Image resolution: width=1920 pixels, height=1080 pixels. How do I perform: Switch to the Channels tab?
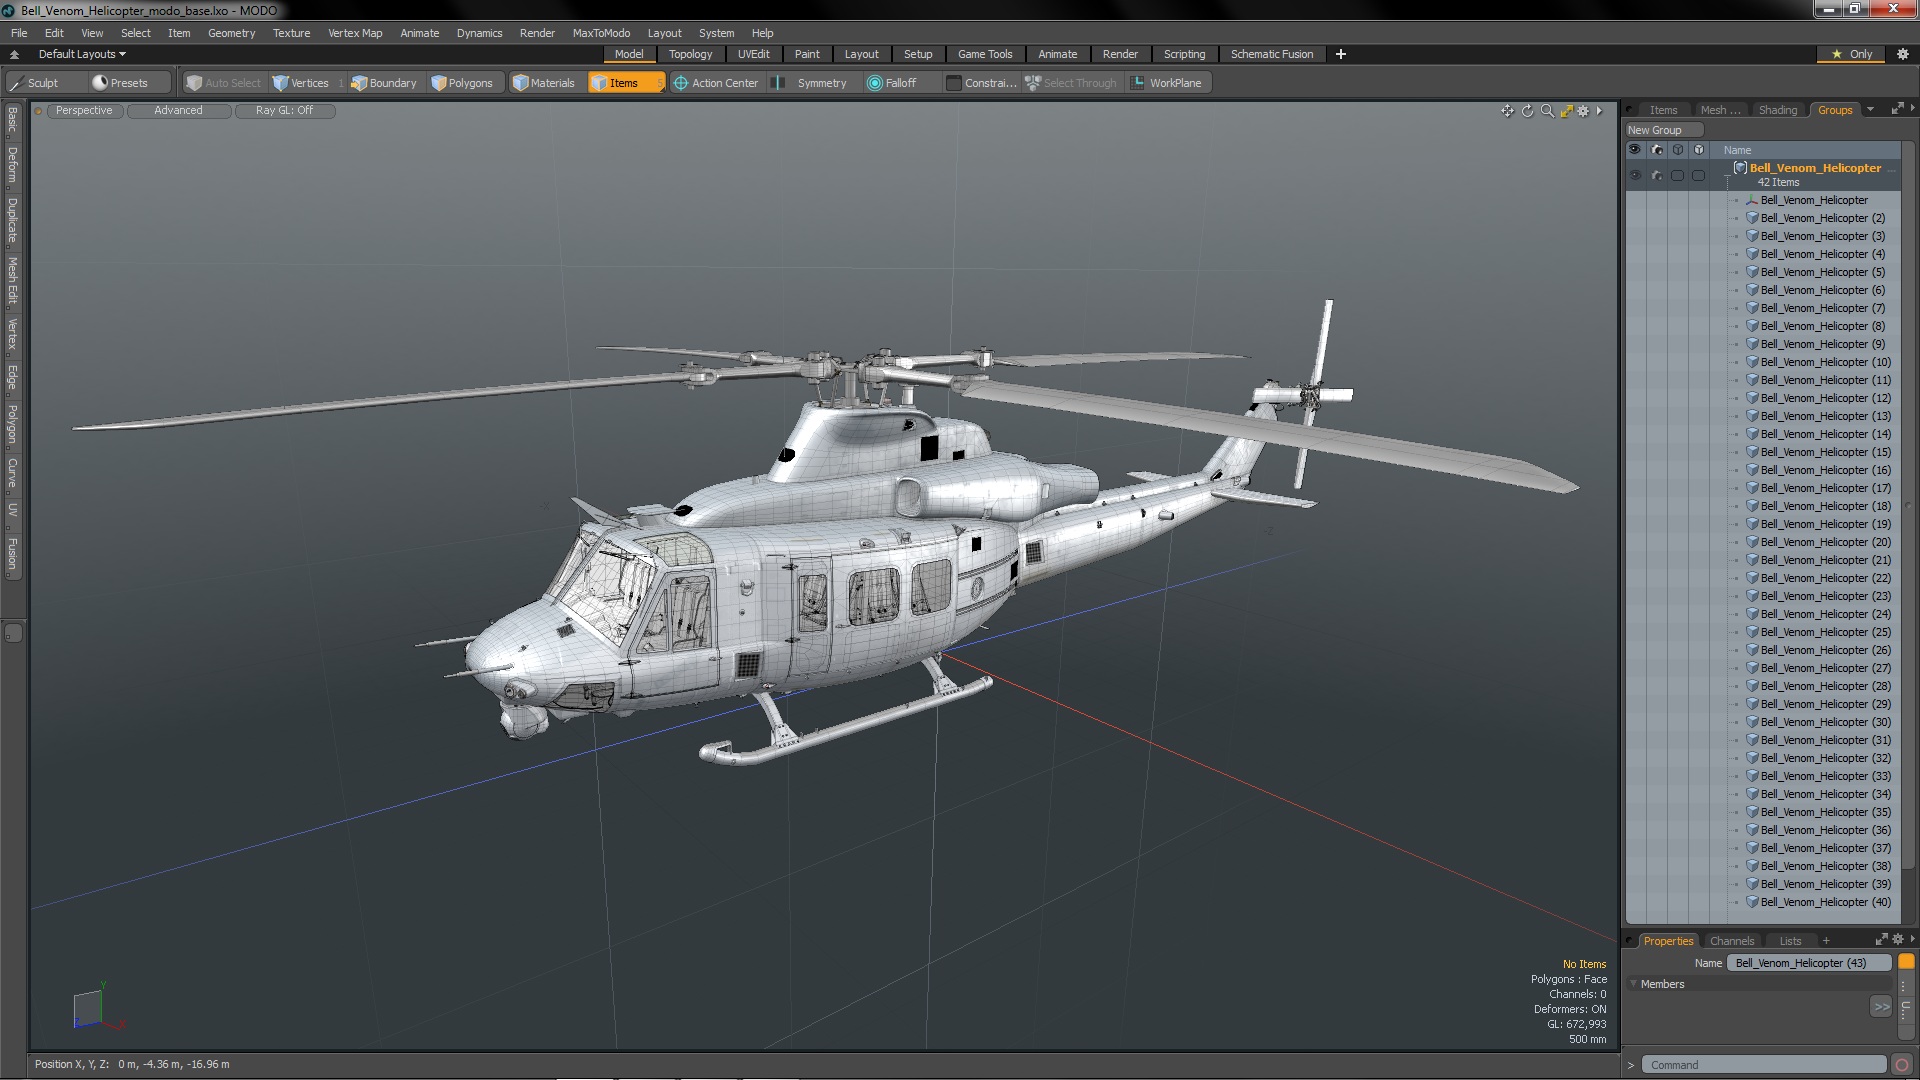click(1731, 941)
